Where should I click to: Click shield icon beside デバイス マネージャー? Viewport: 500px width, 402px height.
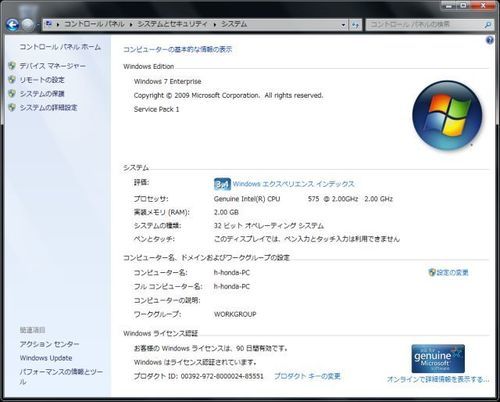point(12,66)
